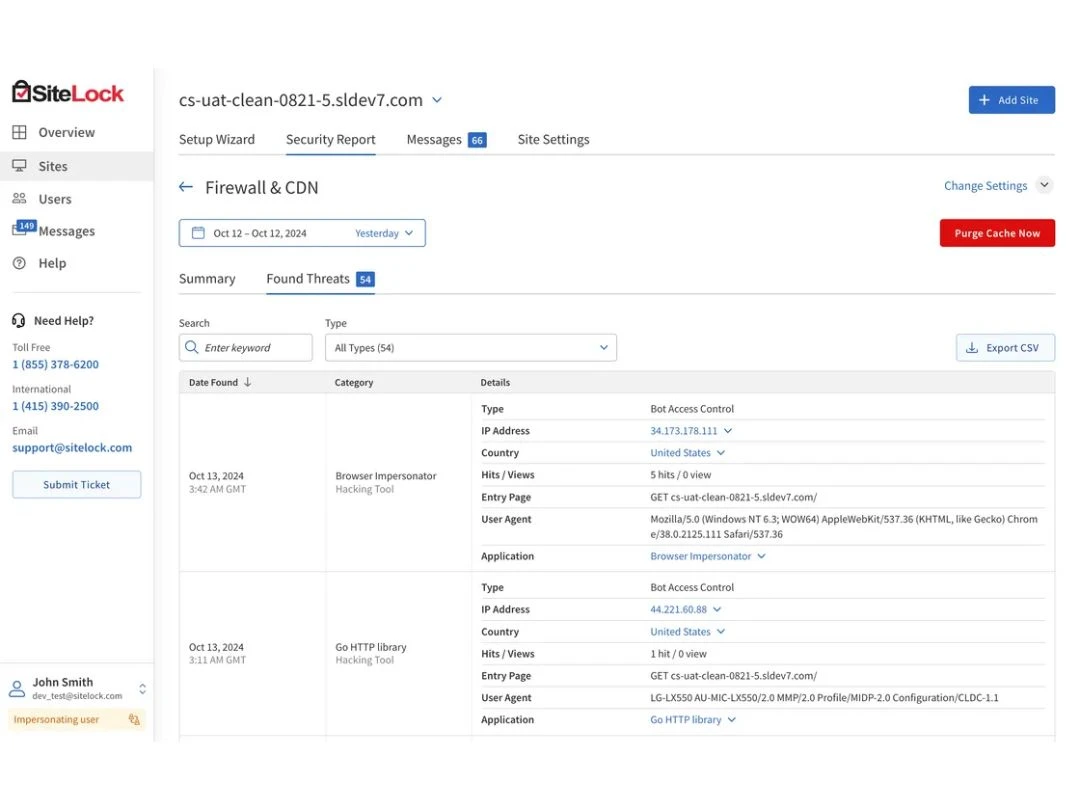The width and height of the screenshot is (1080, 810).
Task: Open the Messages tab with 66 badge
Action: coord(446,139)
